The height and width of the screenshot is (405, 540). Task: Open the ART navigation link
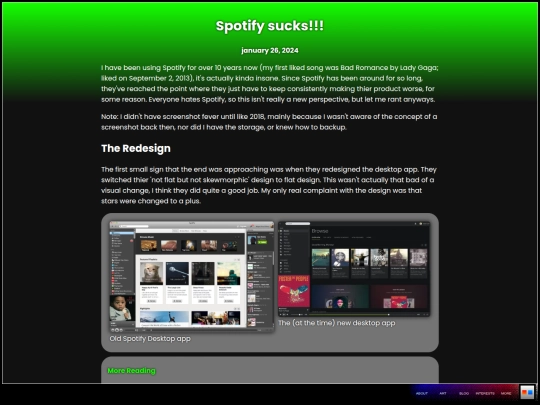443,393
